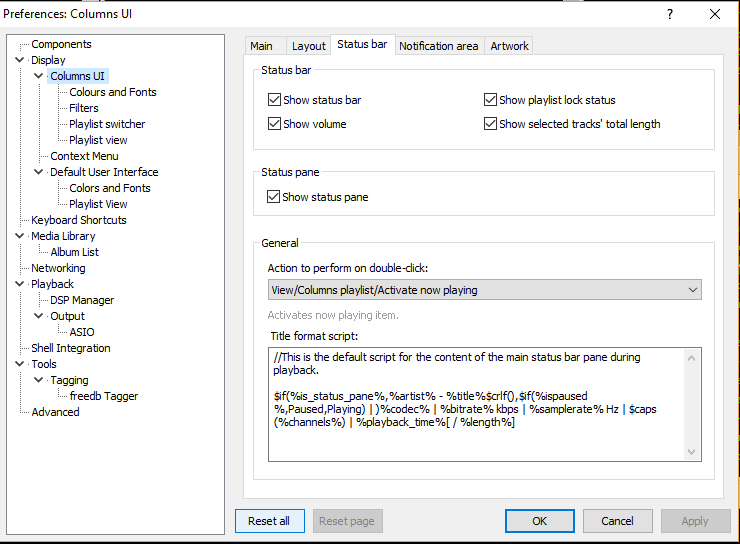740x544 pixels.
Task: Switch to the Layout tab
Action: 308,45
